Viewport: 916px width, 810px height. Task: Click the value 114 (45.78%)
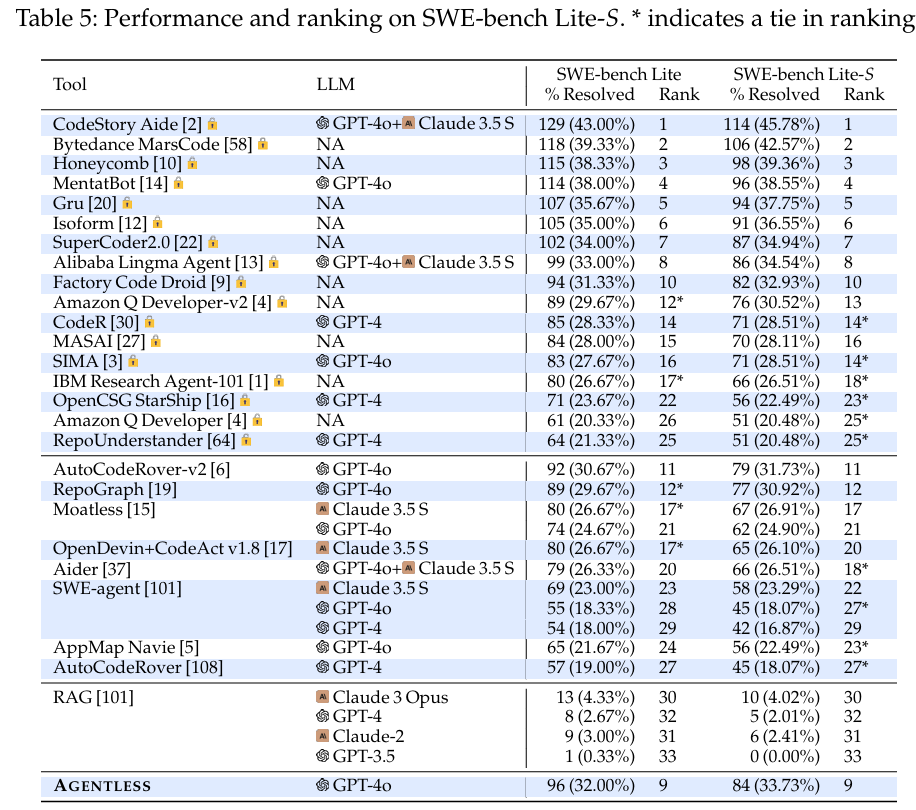pyautogui.click(x=772, y=124)
